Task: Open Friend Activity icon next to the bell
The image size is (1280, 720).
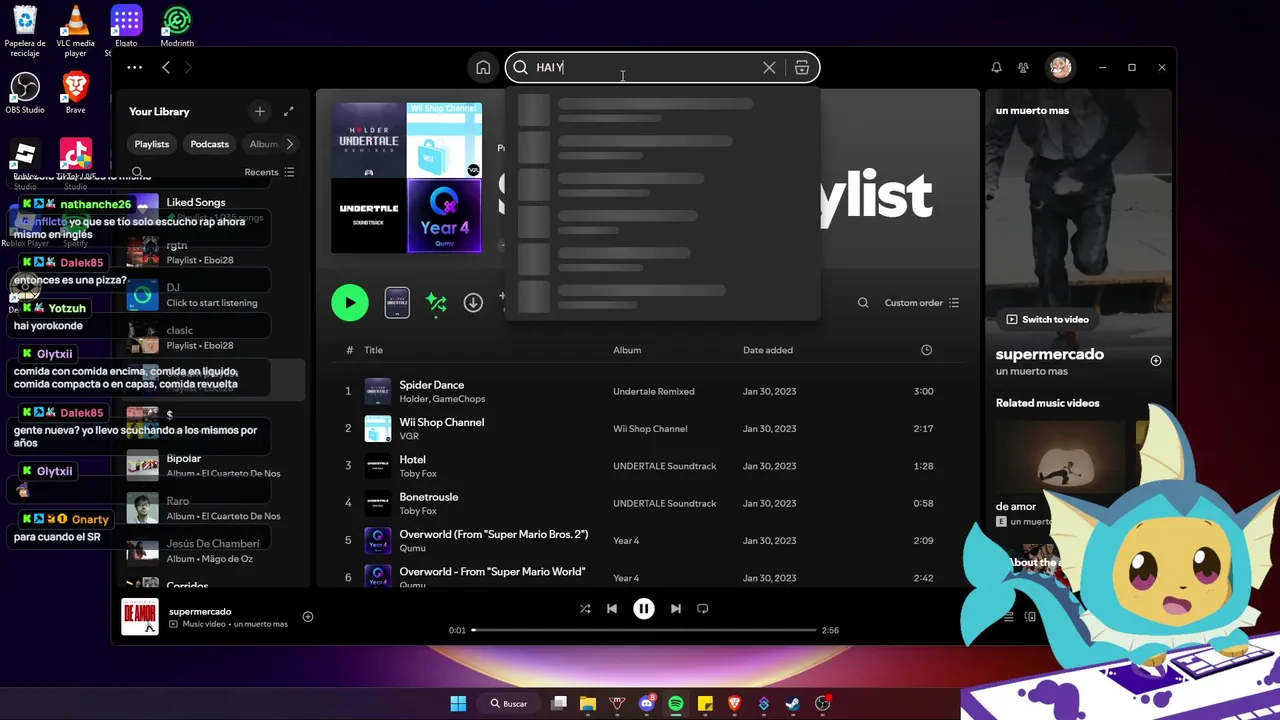Action: (1023, 67)
